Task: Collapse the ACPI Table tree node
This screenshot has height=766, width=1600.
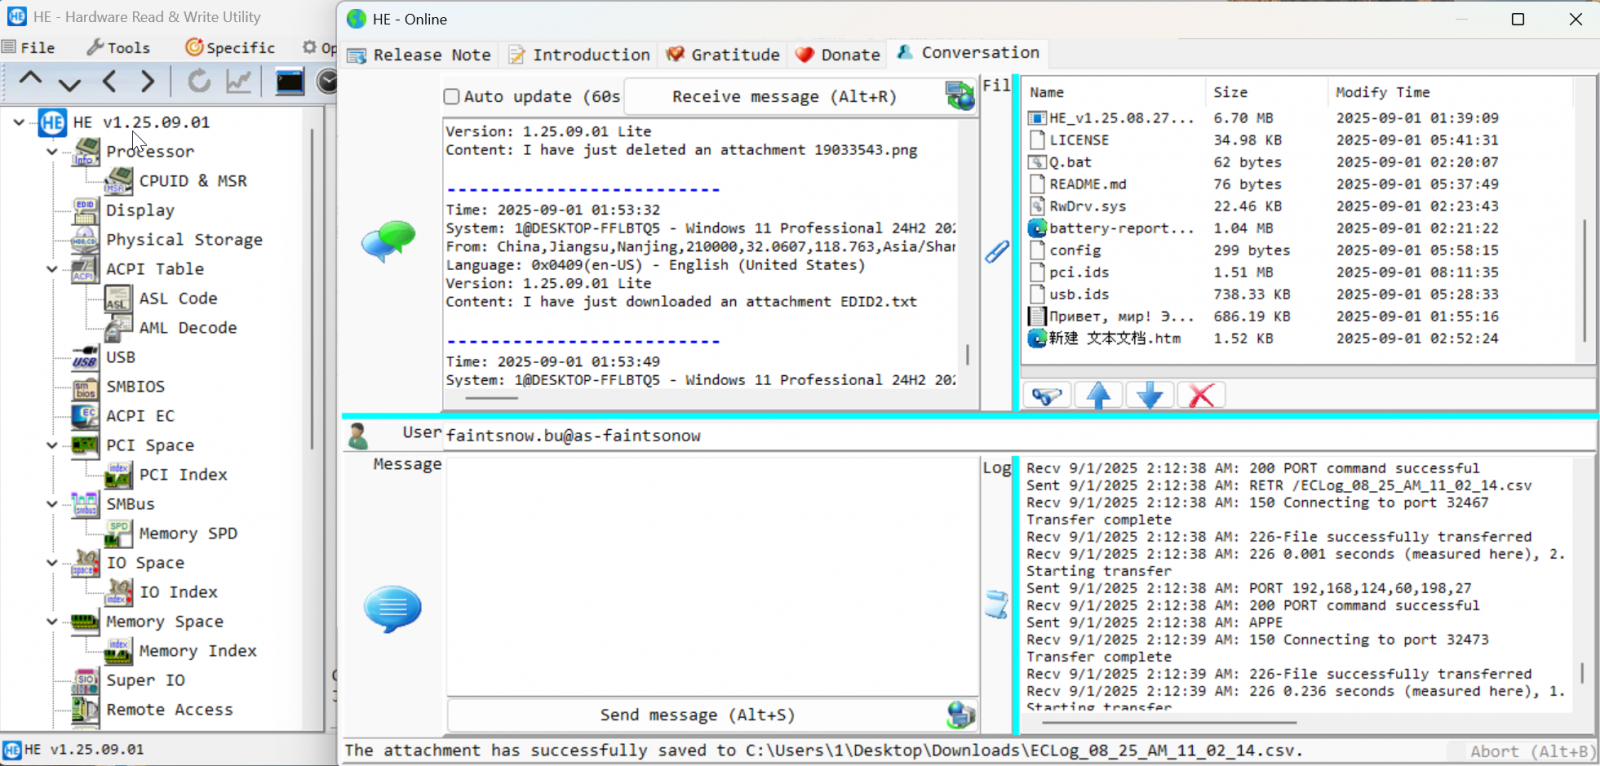Action: [52, 269]
